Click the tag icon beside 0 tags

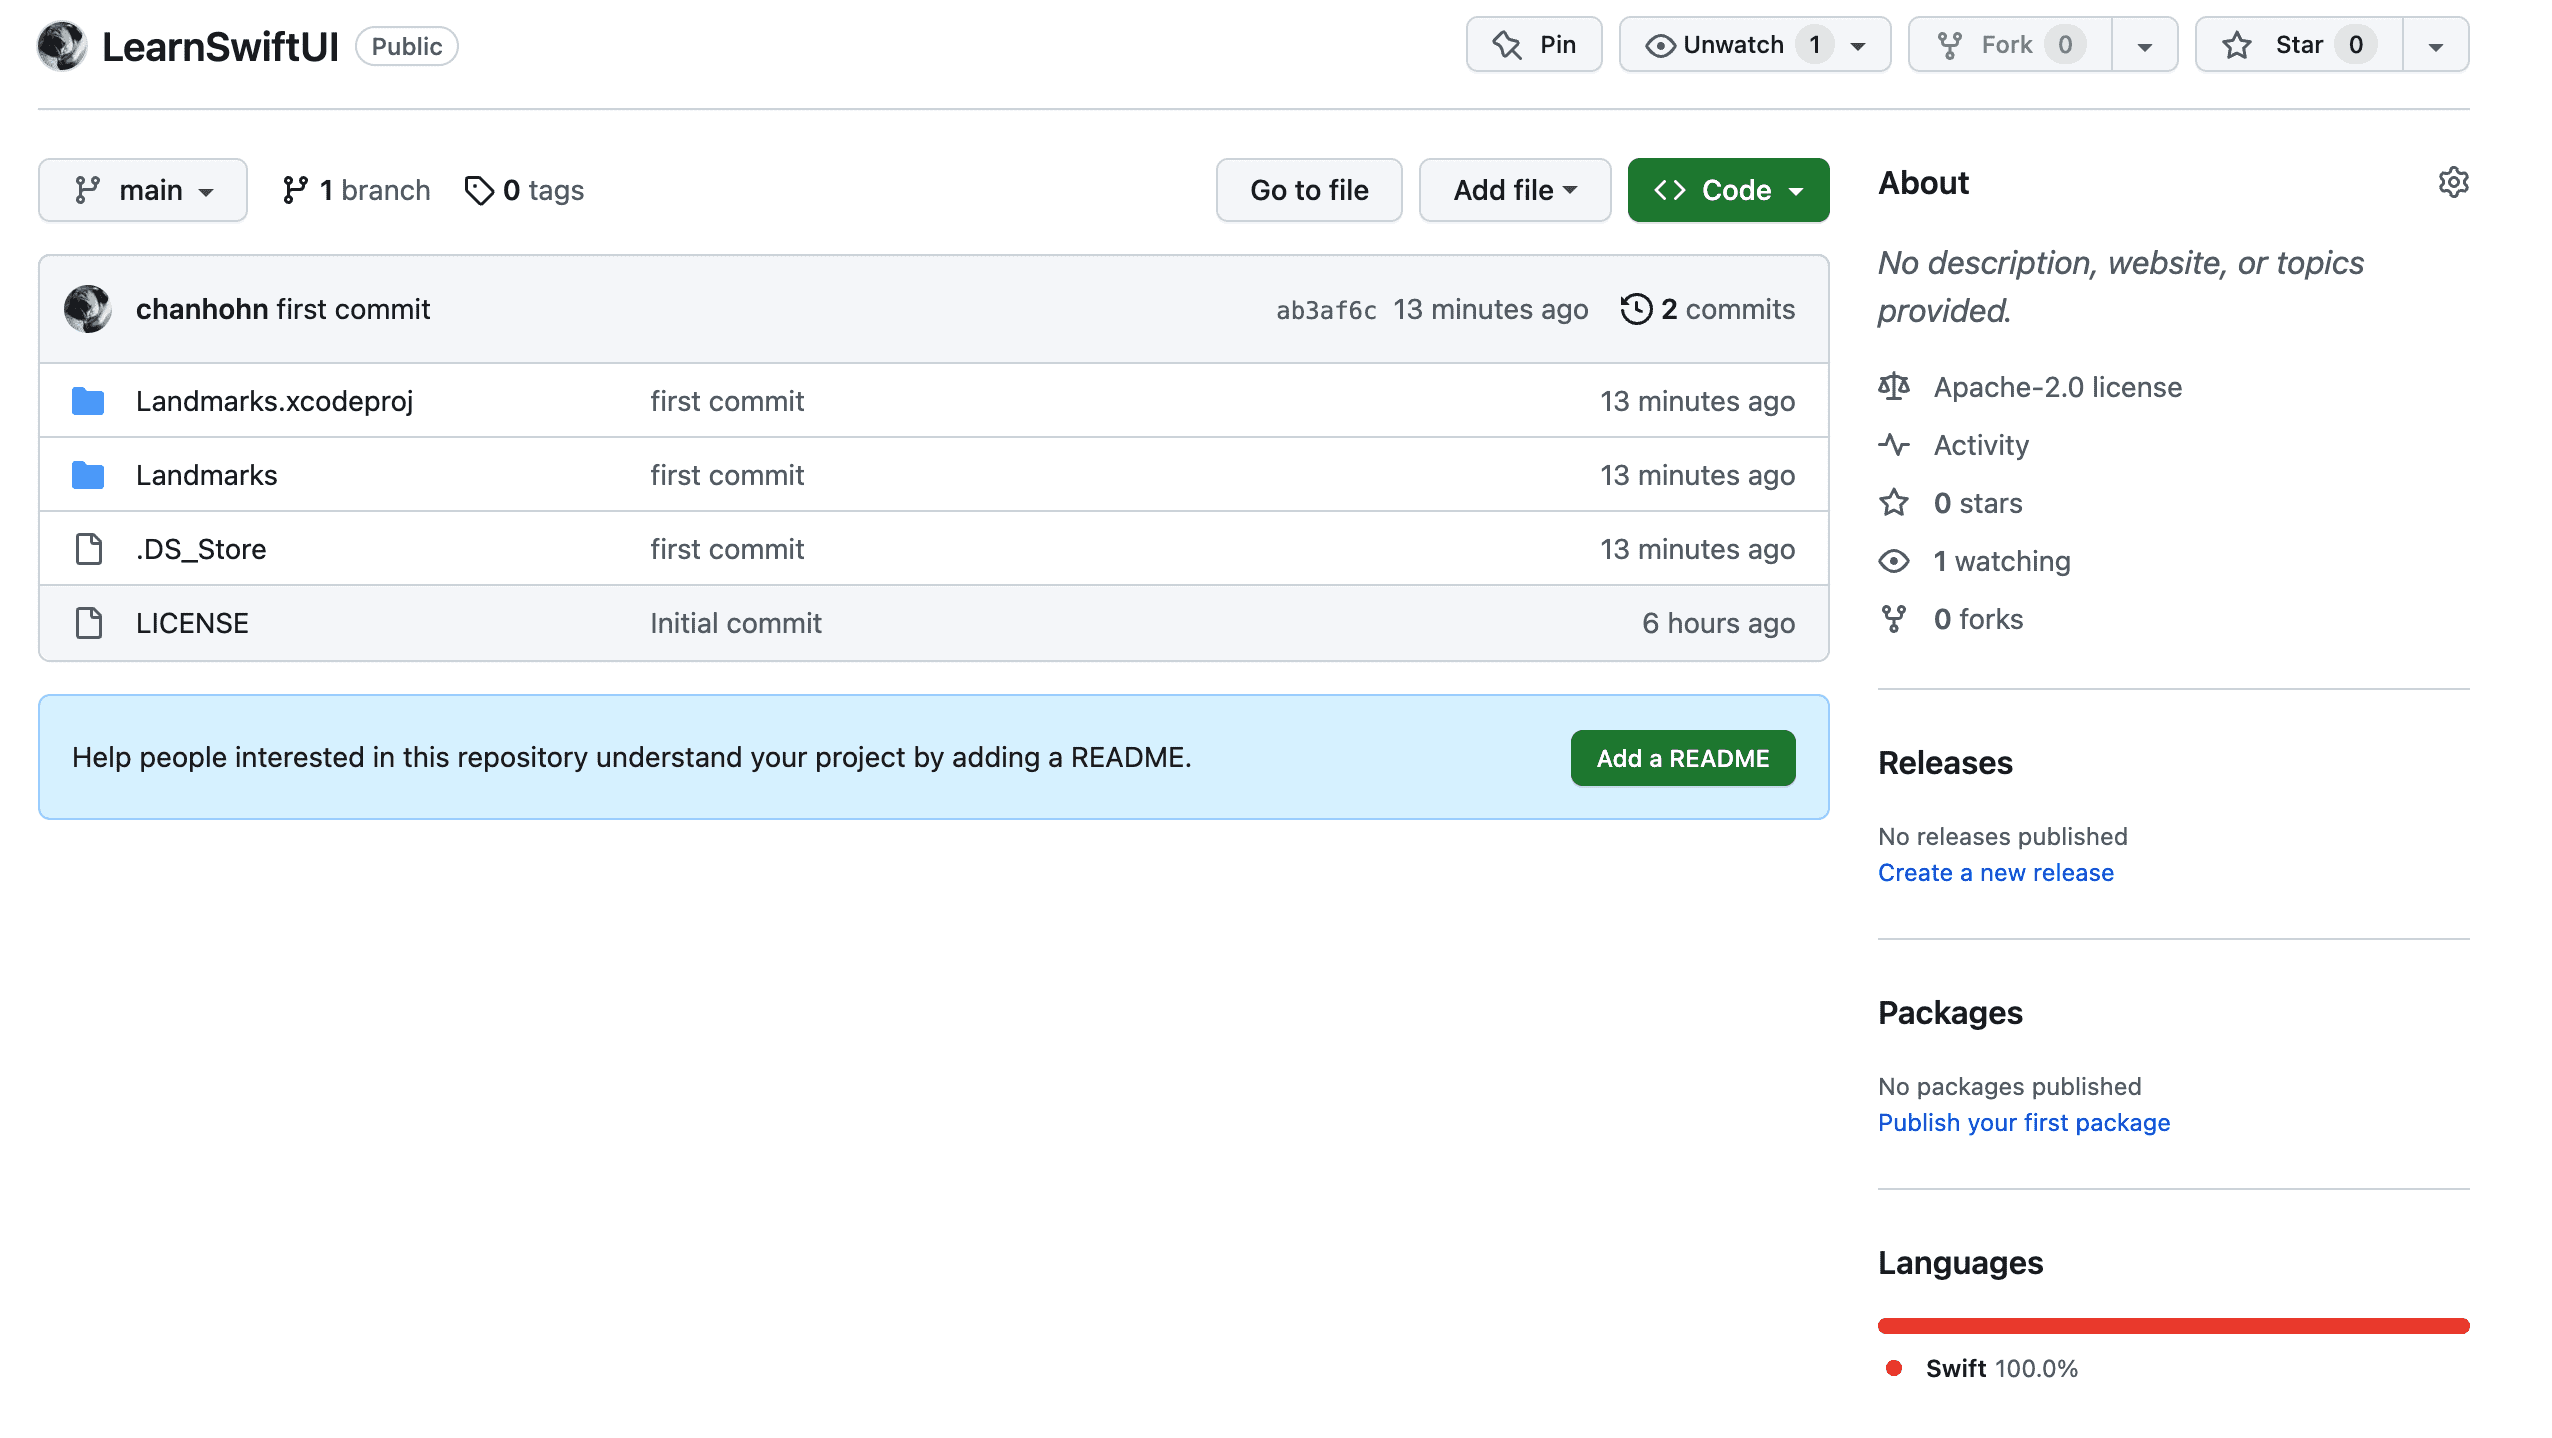coord(479,190)
